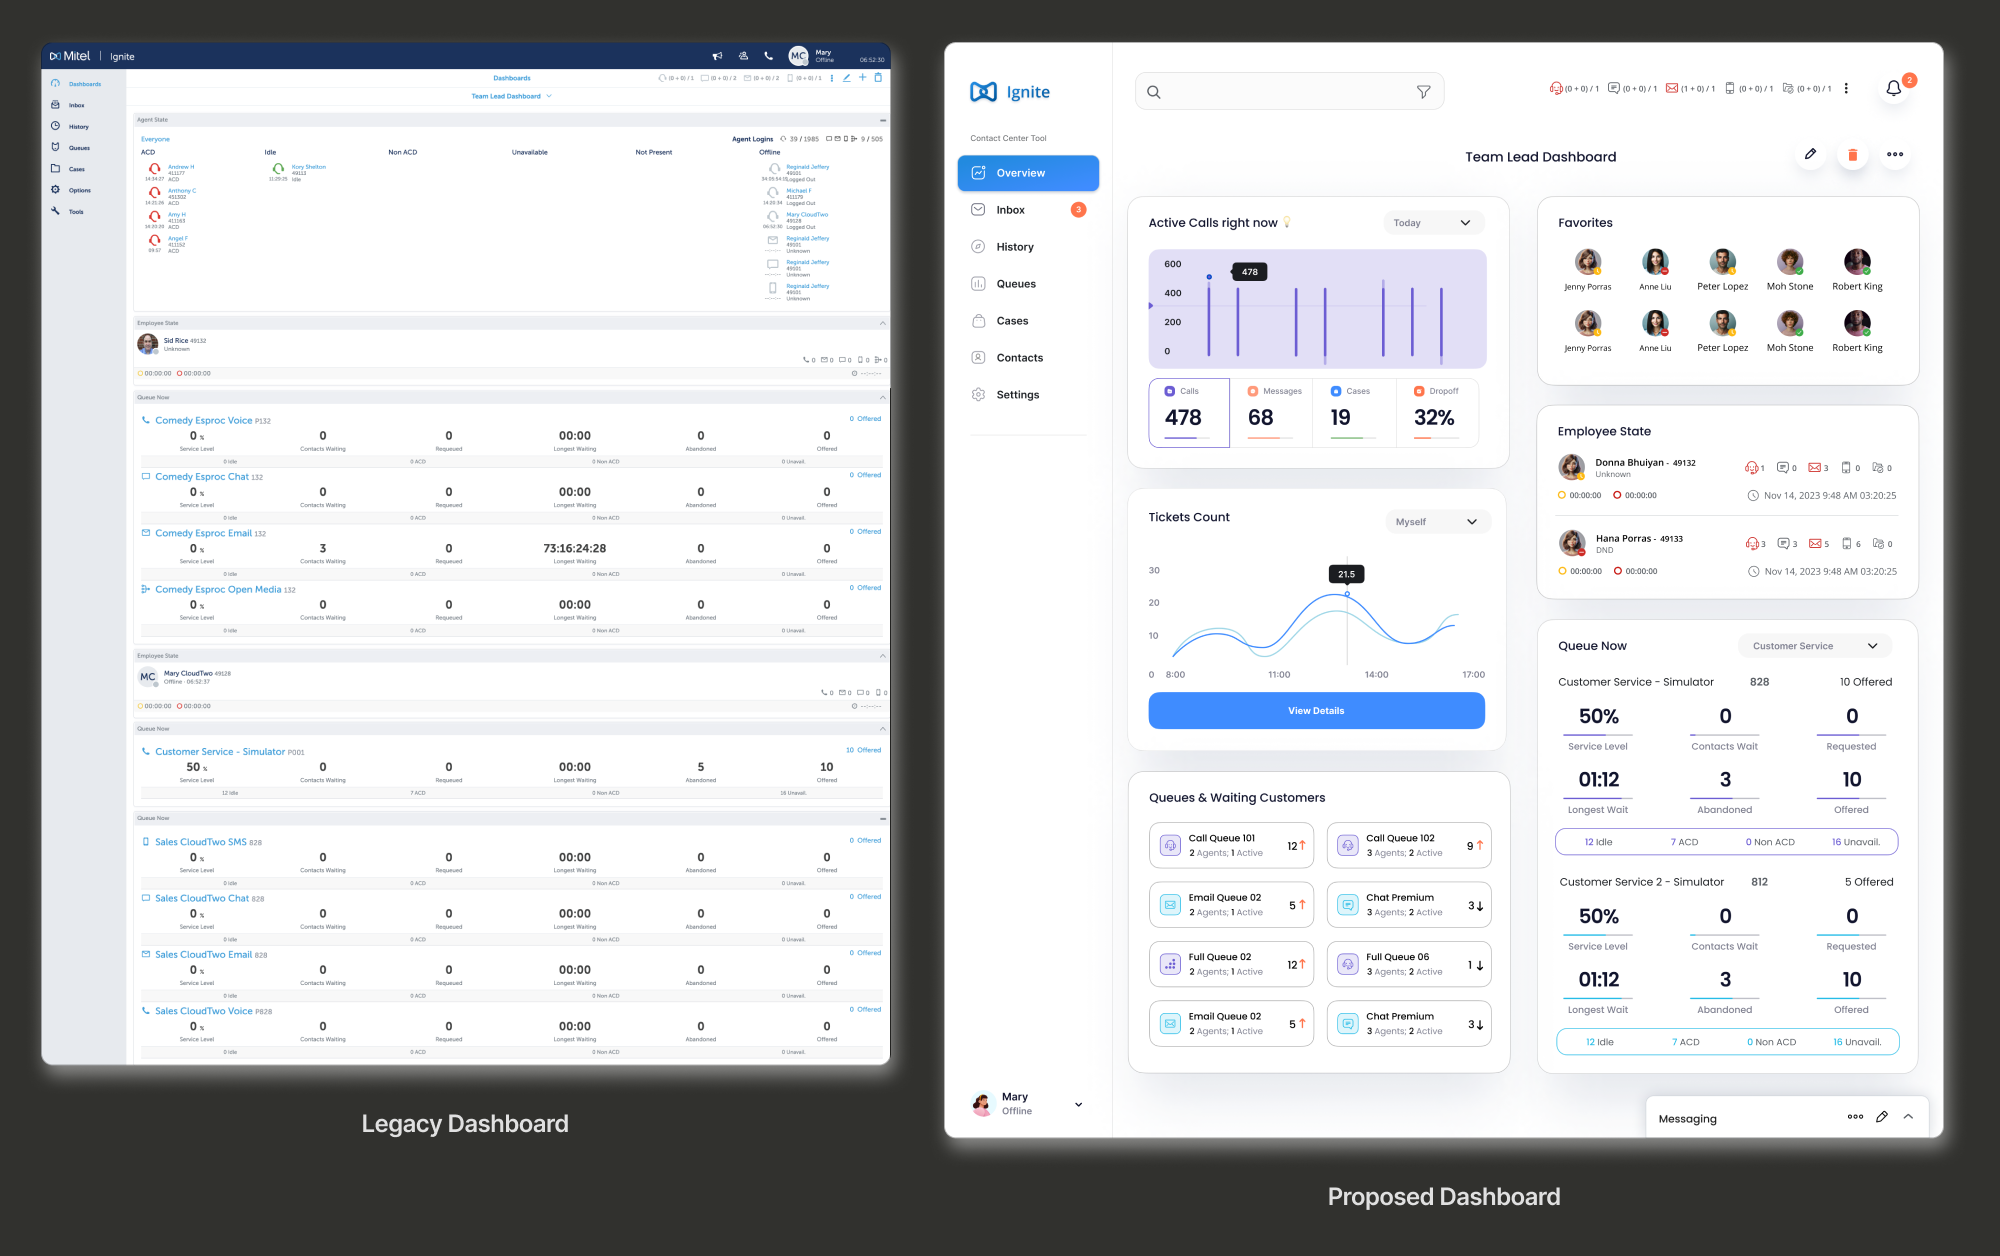
Task: Open the Myself tickets dropdown
Action: point(1437,522)
